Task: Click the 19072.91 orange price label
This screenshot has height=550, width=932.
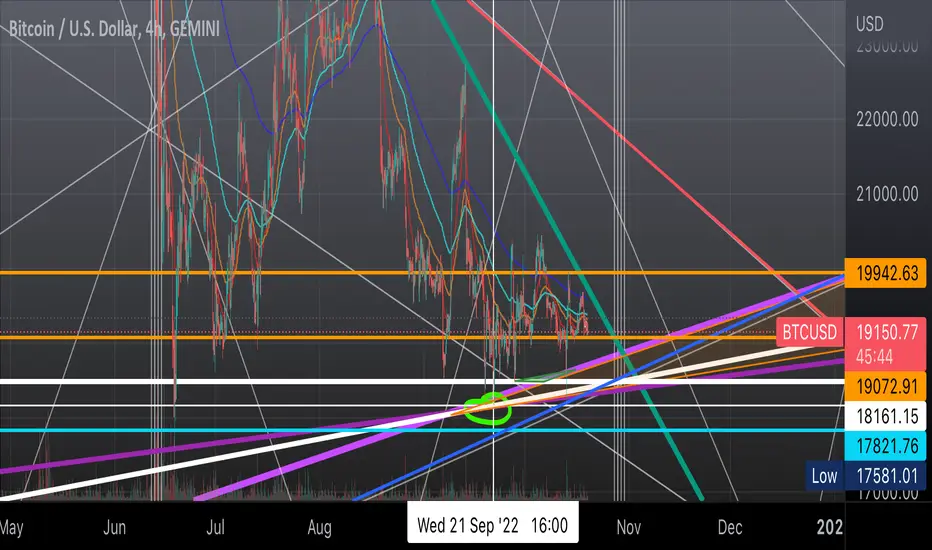Action: (886, 386)
